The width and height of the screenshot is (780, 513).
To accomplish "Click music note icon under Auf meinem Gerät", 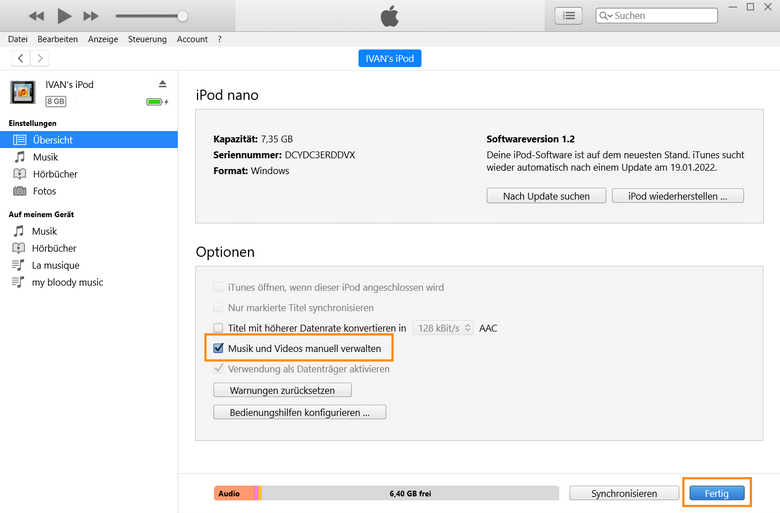I will 19,231.
